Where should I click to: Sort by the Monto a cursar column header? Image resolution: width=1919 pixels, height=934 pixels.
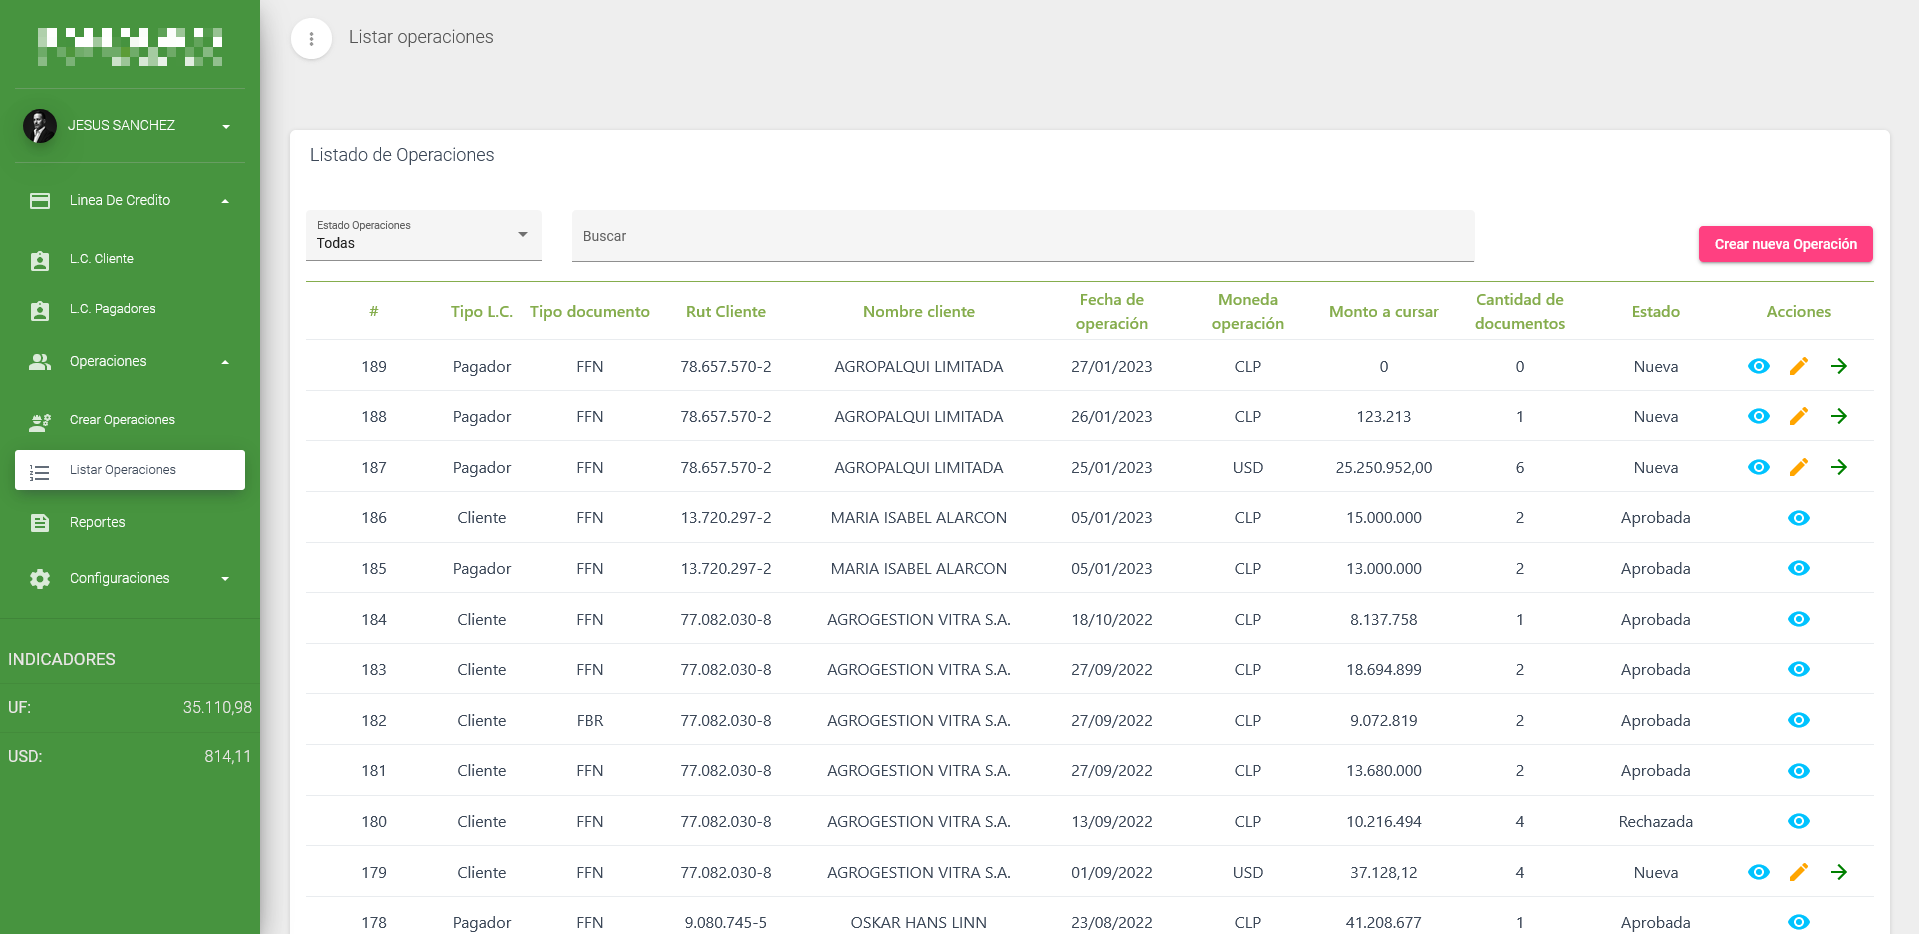[1383, 312]
